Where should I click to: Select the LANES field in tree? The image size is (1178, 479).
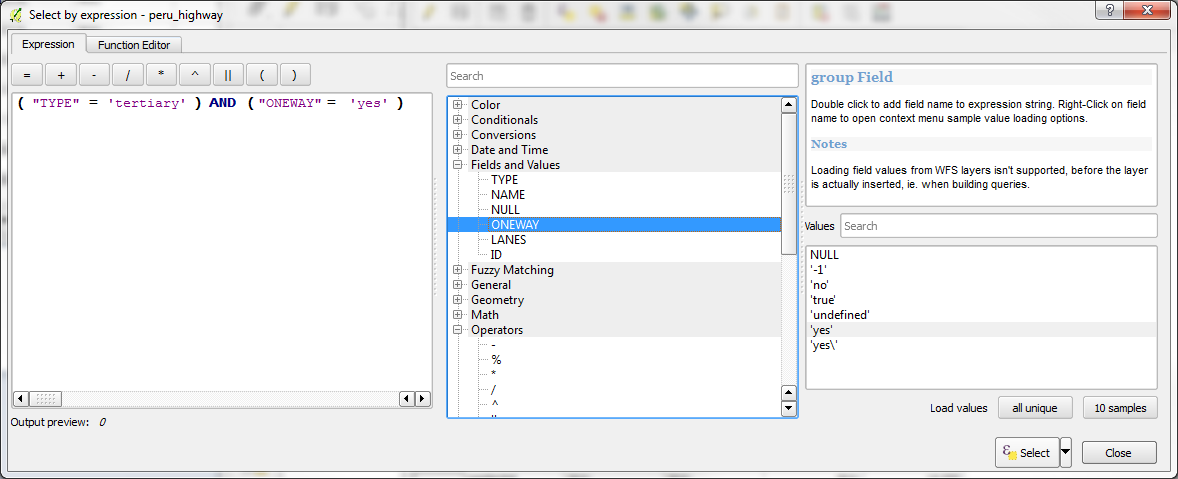[508, 240]
